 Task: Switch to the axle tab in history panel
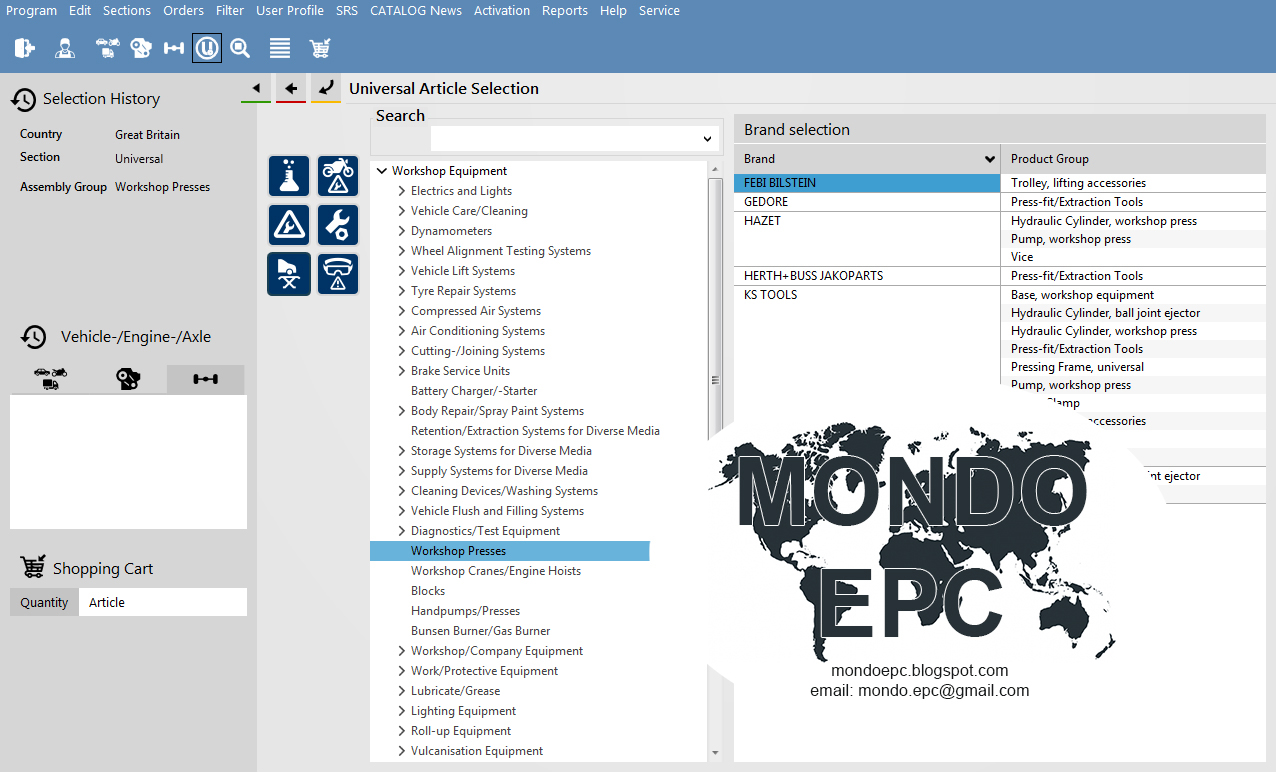coord(205,379)
